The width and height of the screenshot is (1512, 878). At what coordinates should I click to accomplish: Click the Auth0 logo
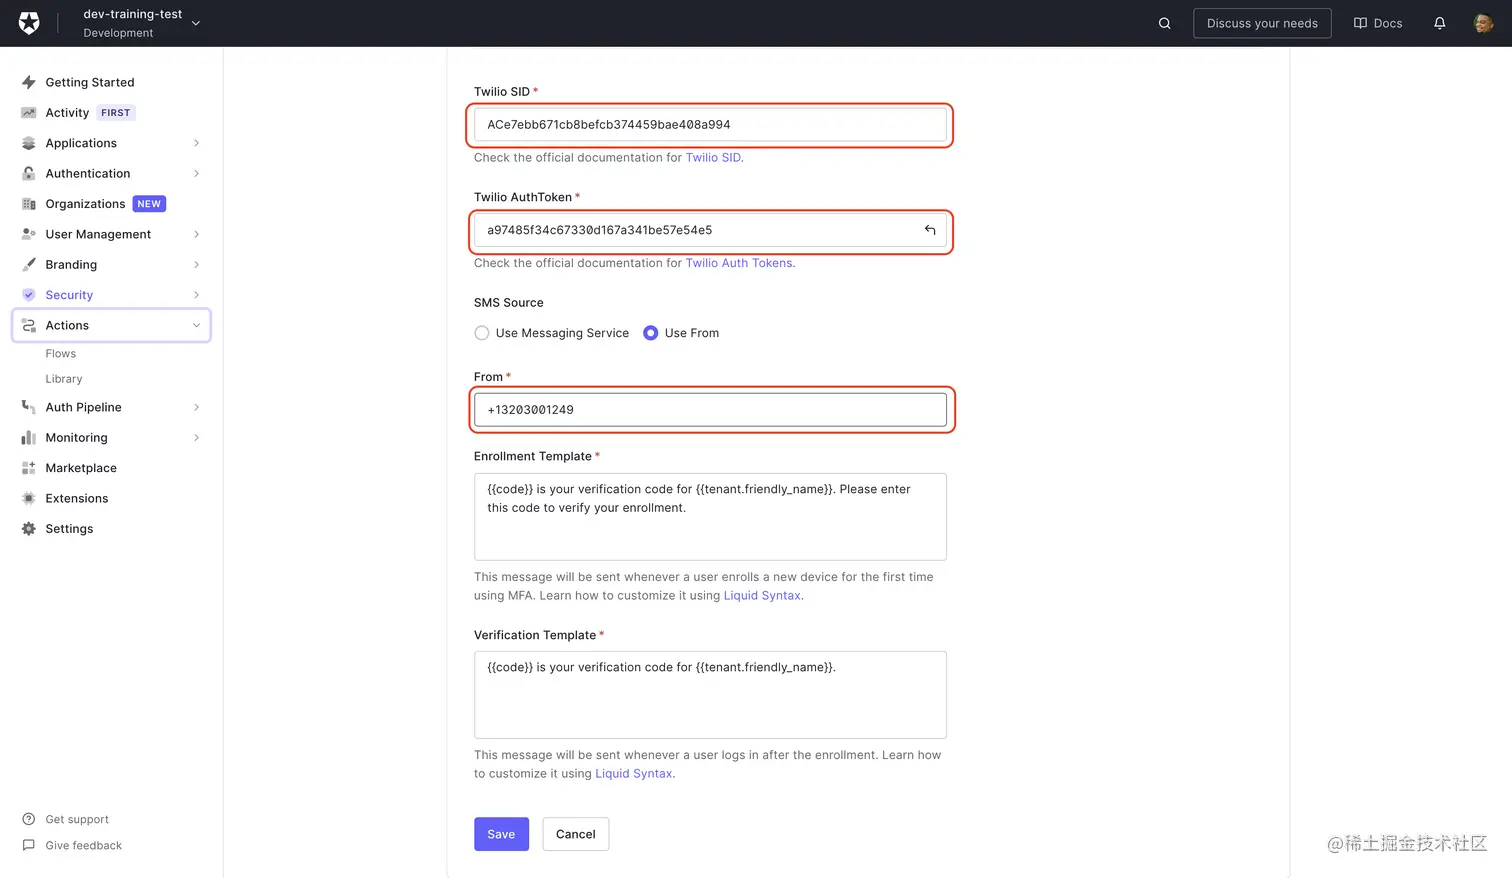click(x=27, y=21)
